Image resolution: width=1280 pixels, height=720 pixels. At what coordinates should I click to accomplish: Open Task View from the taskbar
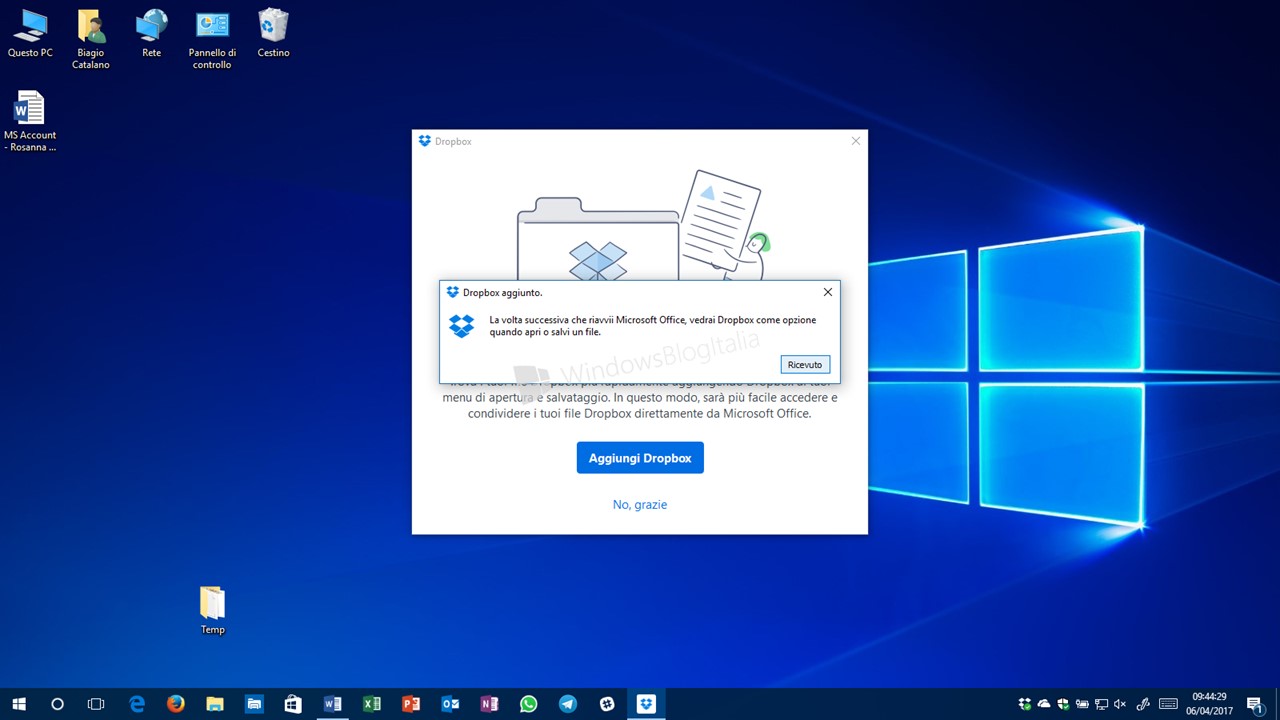click(96, 704)
